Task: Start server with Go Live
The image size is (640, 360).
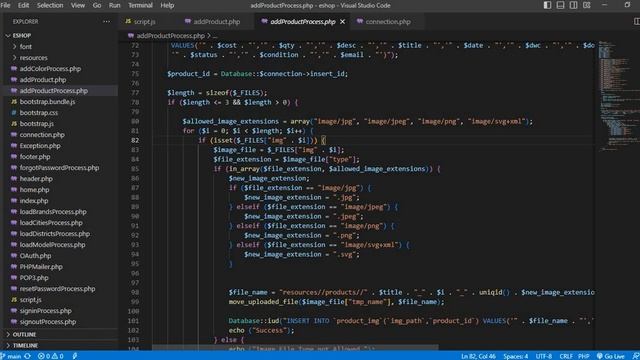Action: click(x=611, y=356)
